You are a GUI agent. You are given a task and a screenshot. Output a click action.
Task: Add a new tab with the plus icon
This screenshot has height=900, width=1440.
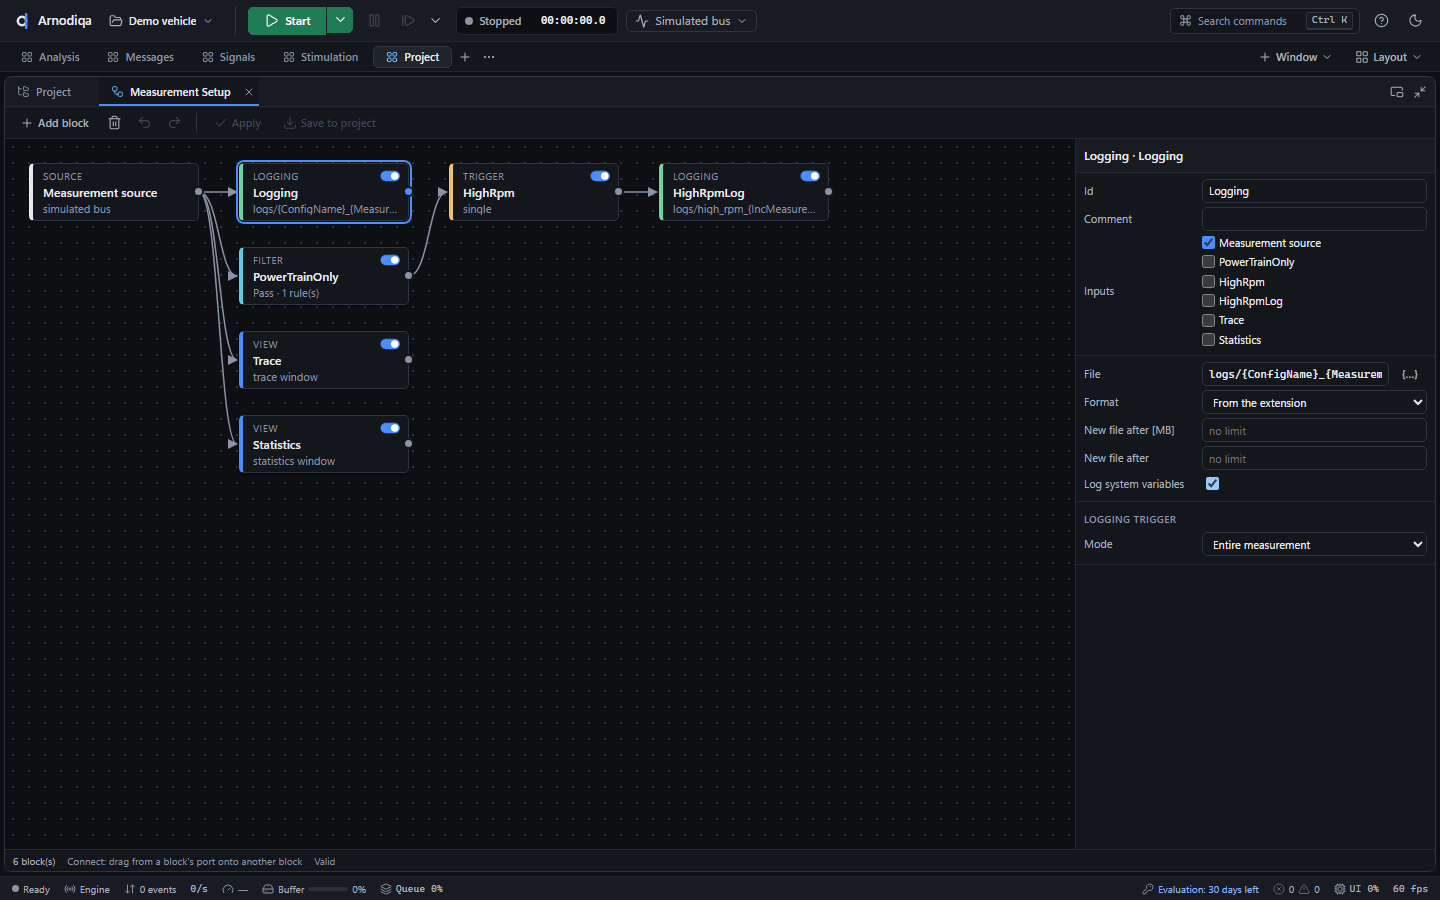(465, 57)
